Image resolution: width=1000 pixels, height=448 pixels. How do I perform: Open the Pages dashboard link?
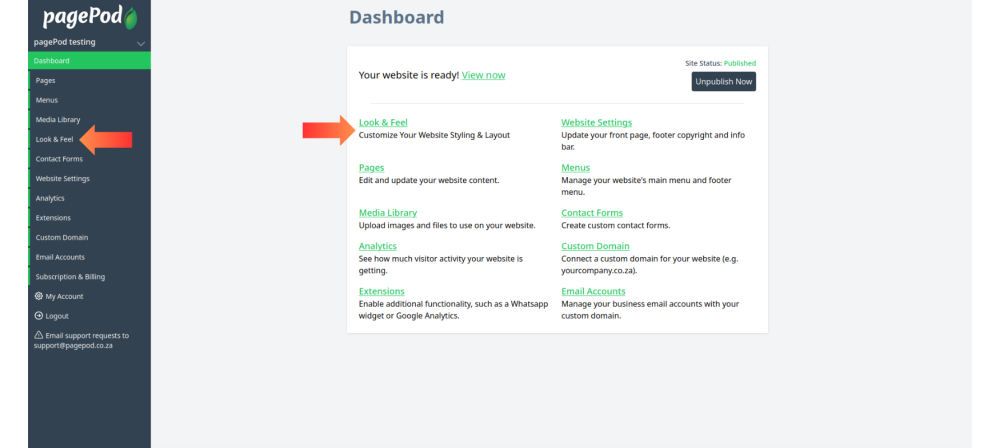pyautogui.click(x=372, y=167)
